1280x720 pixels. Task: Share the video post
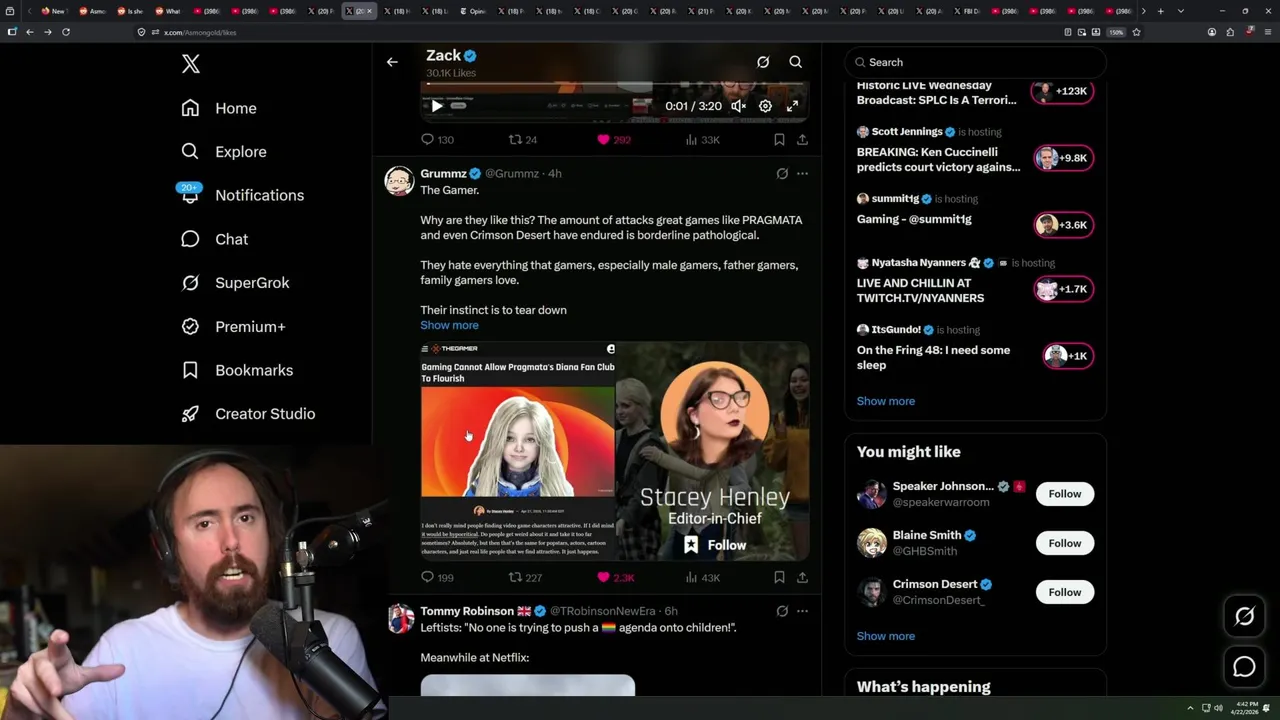point(802,140)
